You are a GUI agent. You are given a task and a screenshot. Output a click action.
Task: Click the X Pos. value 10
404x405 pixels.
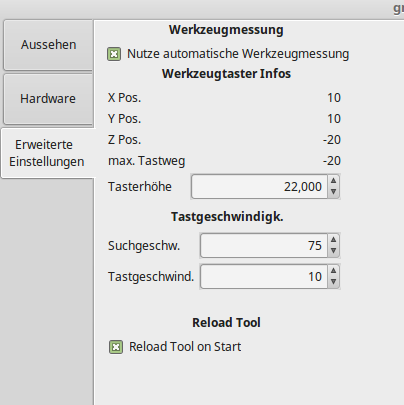pos(334,98)
